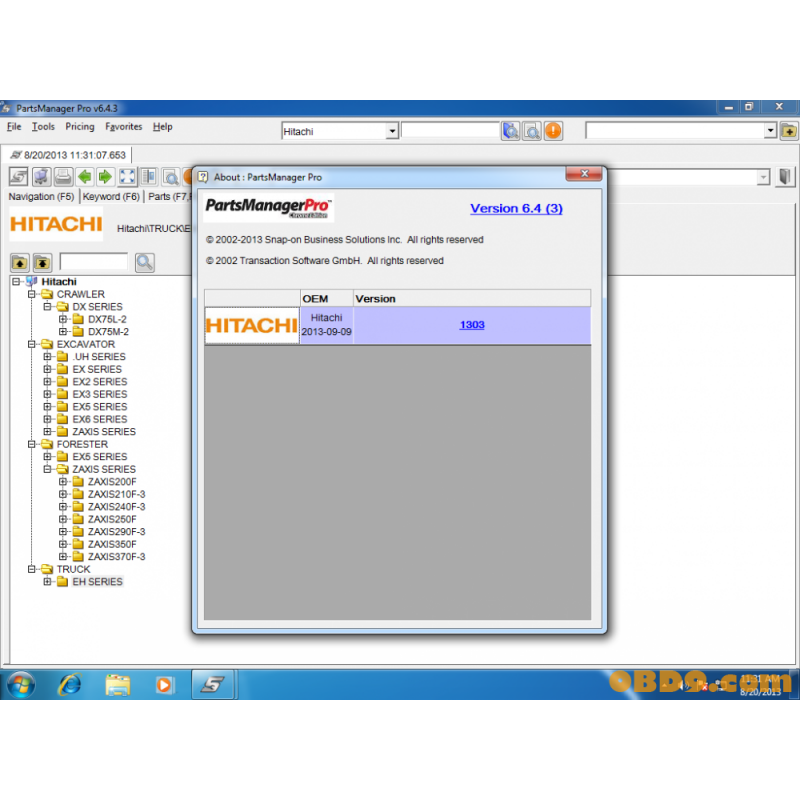Toggle the full-screen expand icon

pyautogui.click(x=127, y=177)
